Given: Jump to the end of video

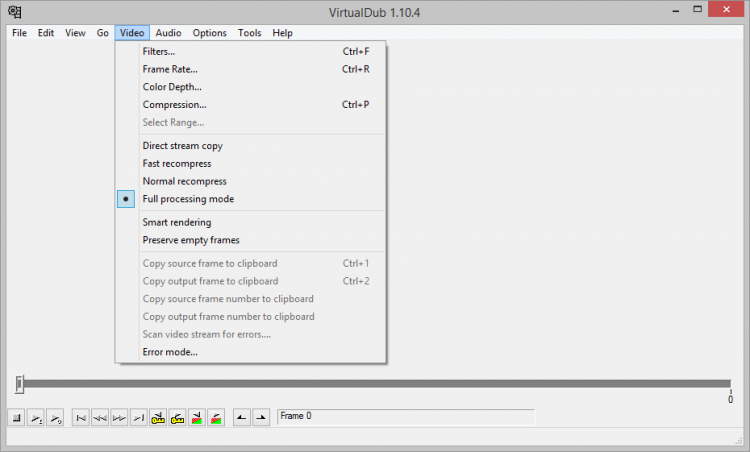Looking at the screenshot, I should tap(139, 418).
